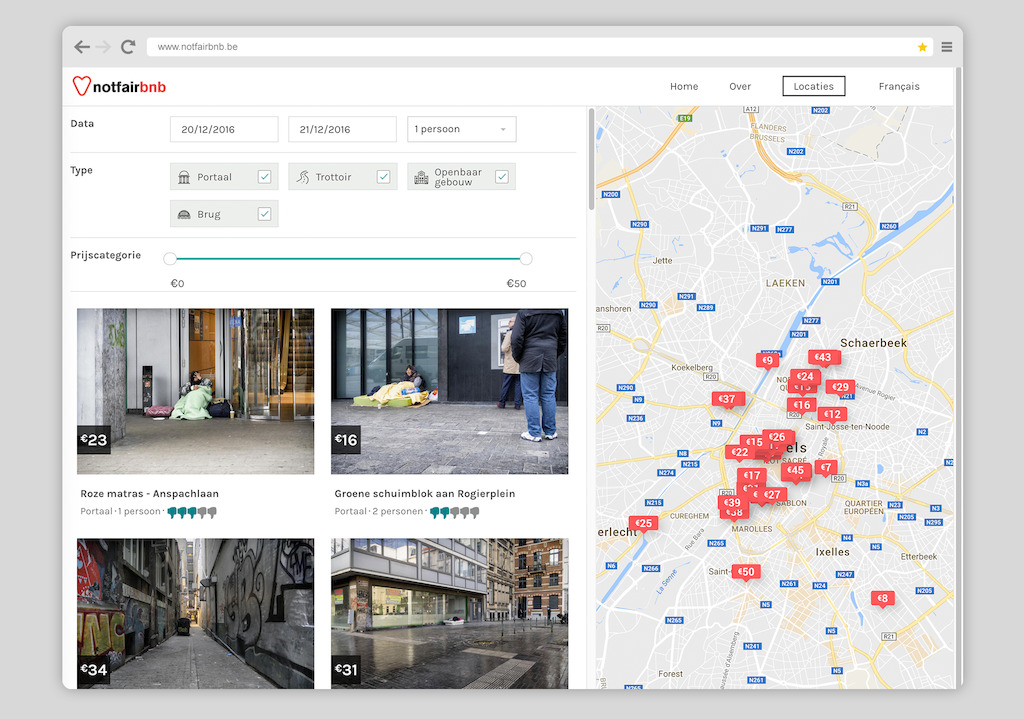
Task: Click the notfairbnb heart logo
Action: pos(82,86)
